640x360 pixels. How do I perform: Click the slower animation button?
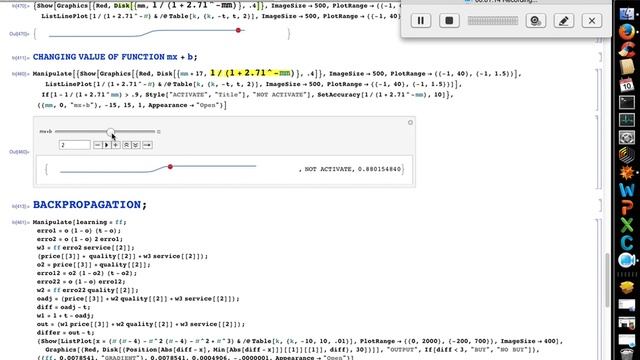pyautogui.click(x=136, y=145)
